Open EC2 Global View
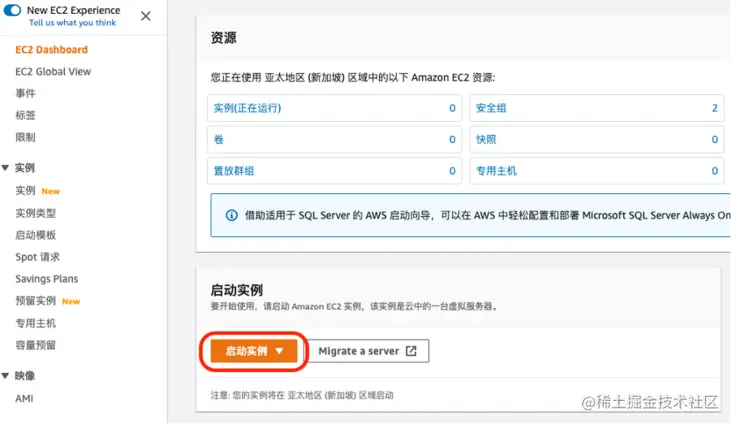The image size is (732, 424). (53, 71)
